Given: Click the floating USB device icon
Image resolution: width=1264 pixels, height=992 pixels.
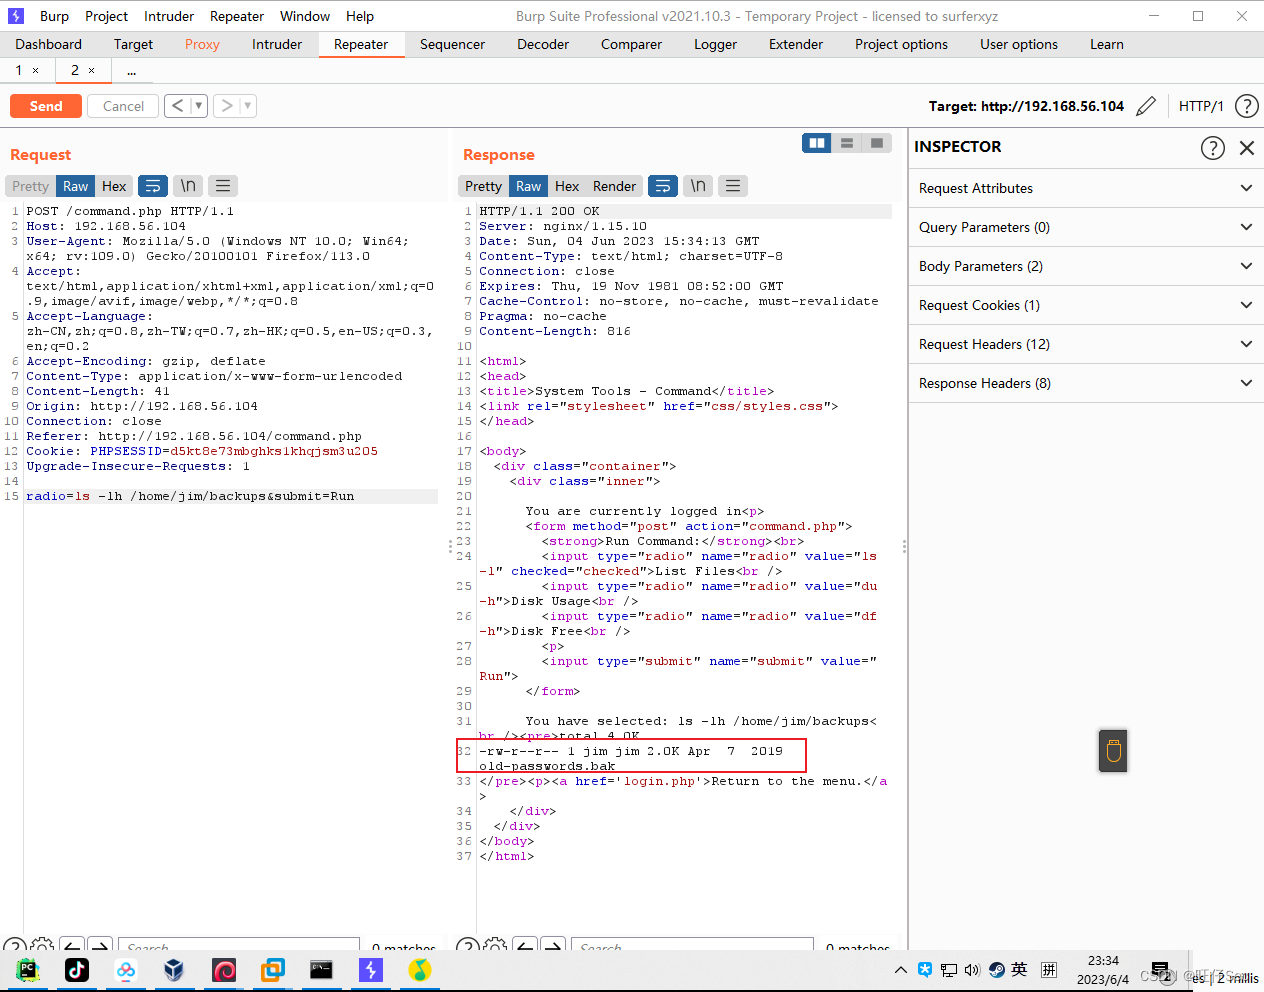Looking at the screenshot, I should 1113,750.
